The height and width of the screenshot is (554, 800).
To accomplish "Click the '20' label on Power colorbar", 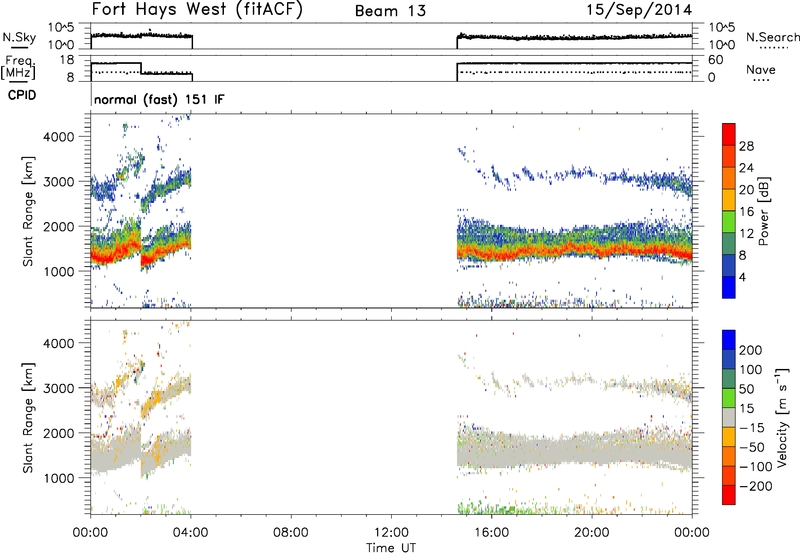I will (746, 190).
